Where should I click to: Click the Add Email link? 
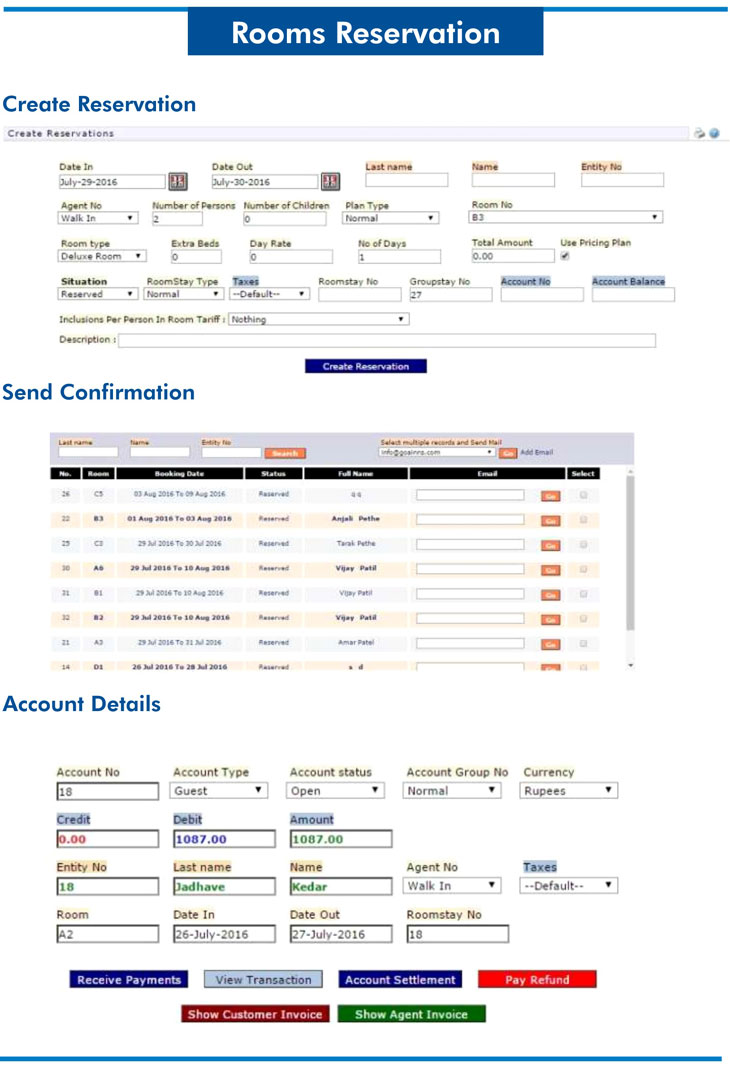coord(537,452)
